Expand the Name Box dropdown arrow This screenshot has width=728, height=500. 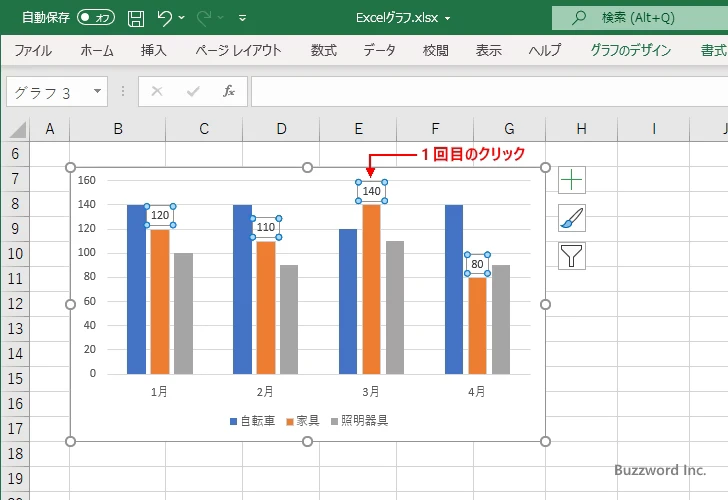(x=97, y=92)
